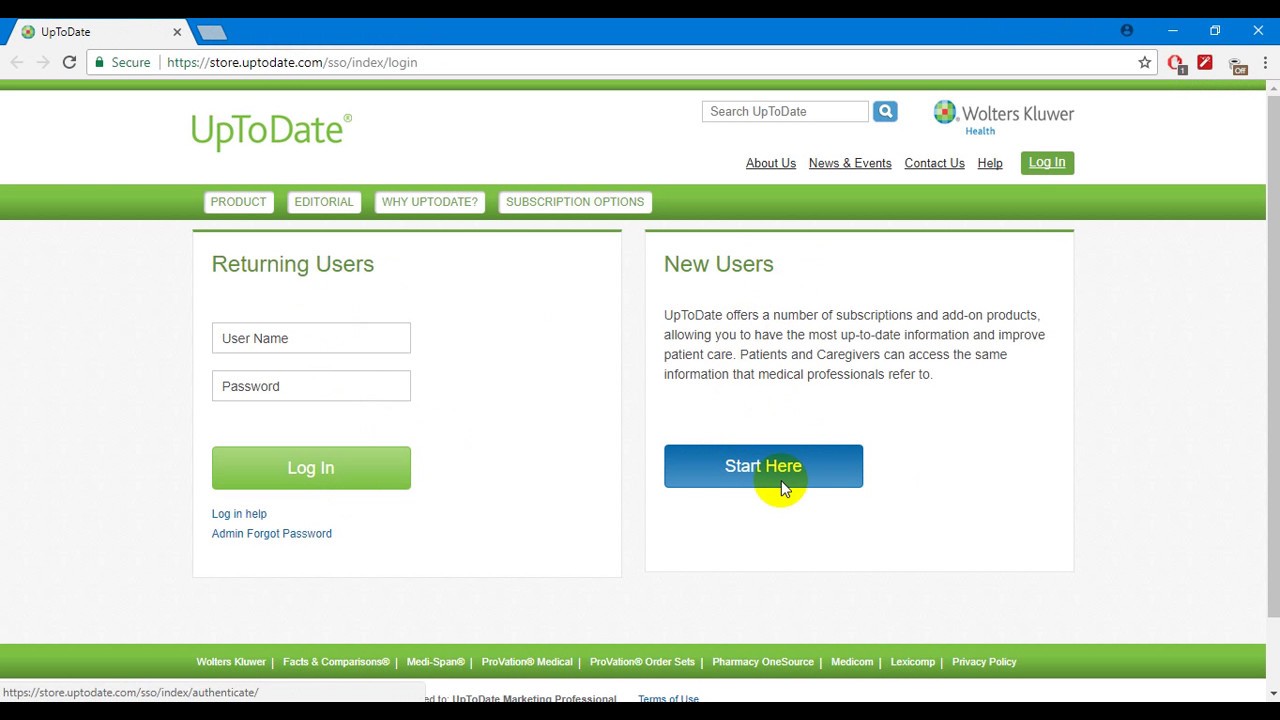This screenshot has width=1280, height=720.
Task: Open Wolters Kluwer footer link
Action: tap(231, 662)
